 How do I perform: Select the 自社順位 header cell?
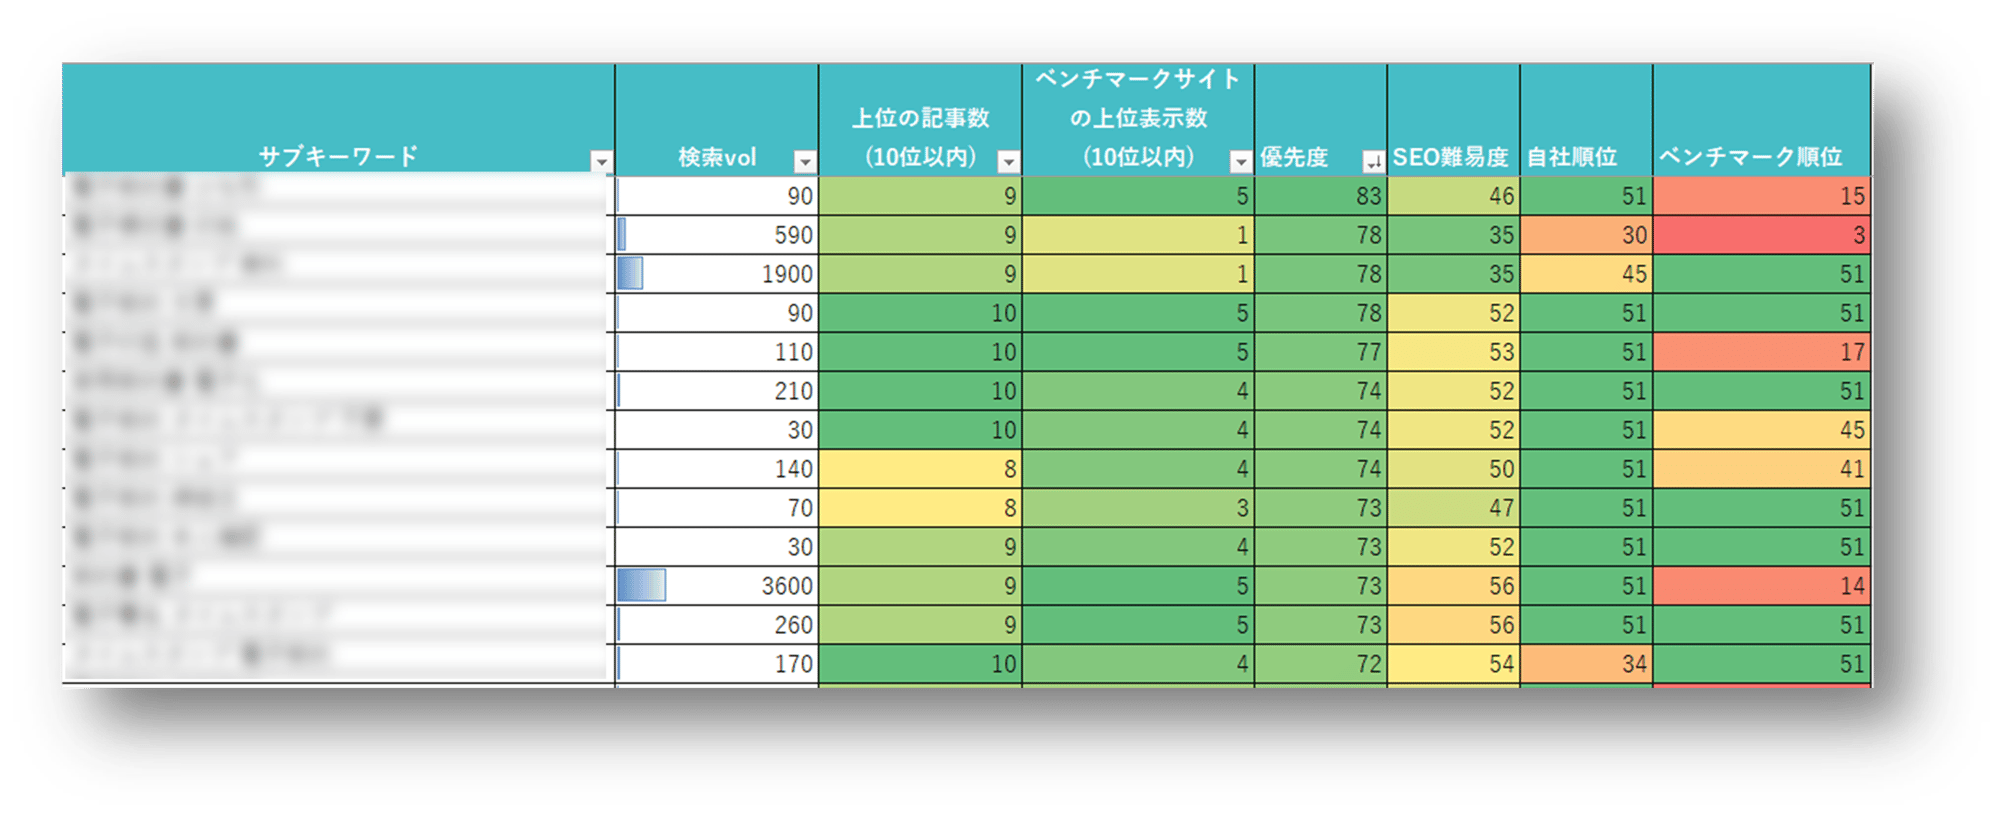(x=1587, y=120)
